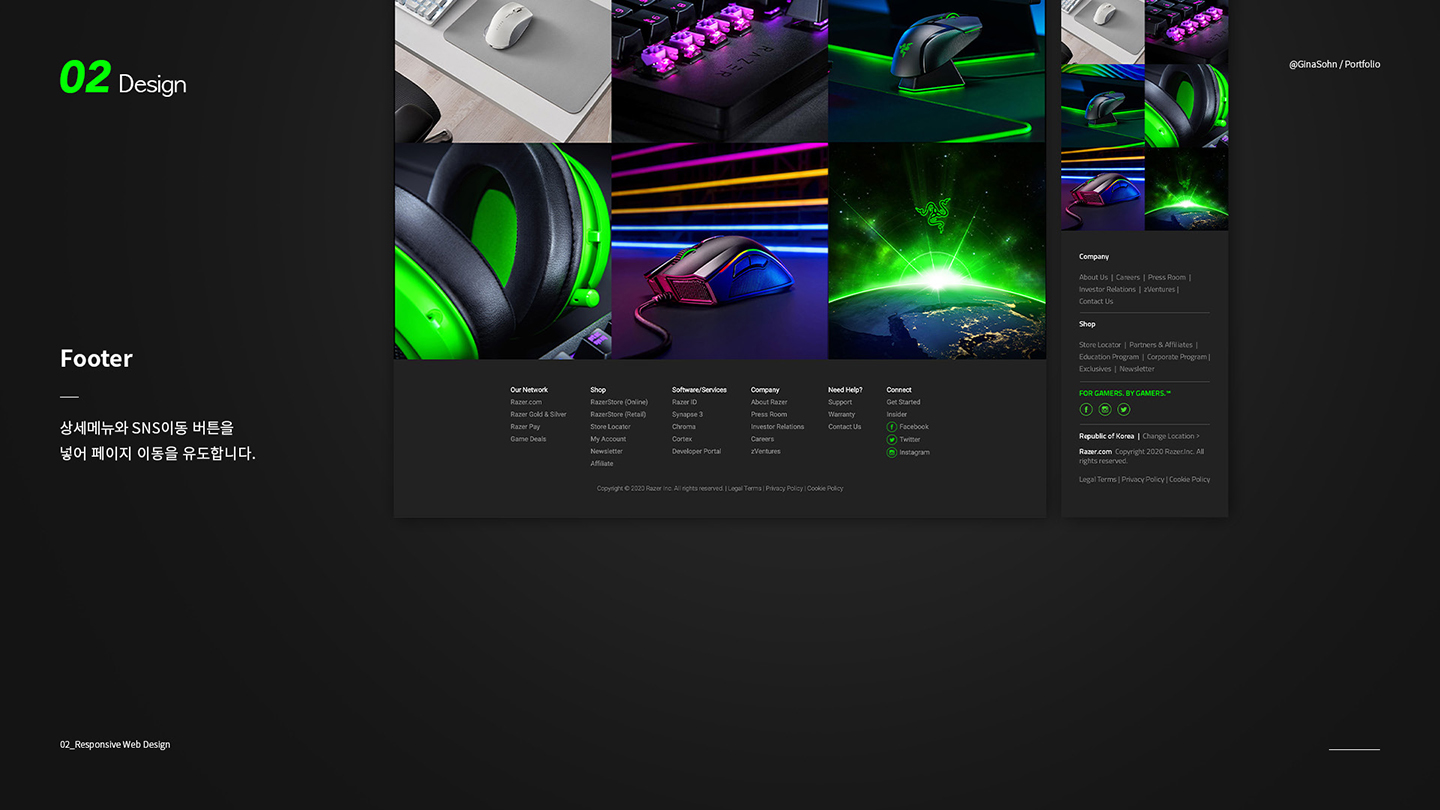Click the Facebook icon in the footer
Image resolution: width=1440 pixels, height=810 pixels.
tap(891, 426)
